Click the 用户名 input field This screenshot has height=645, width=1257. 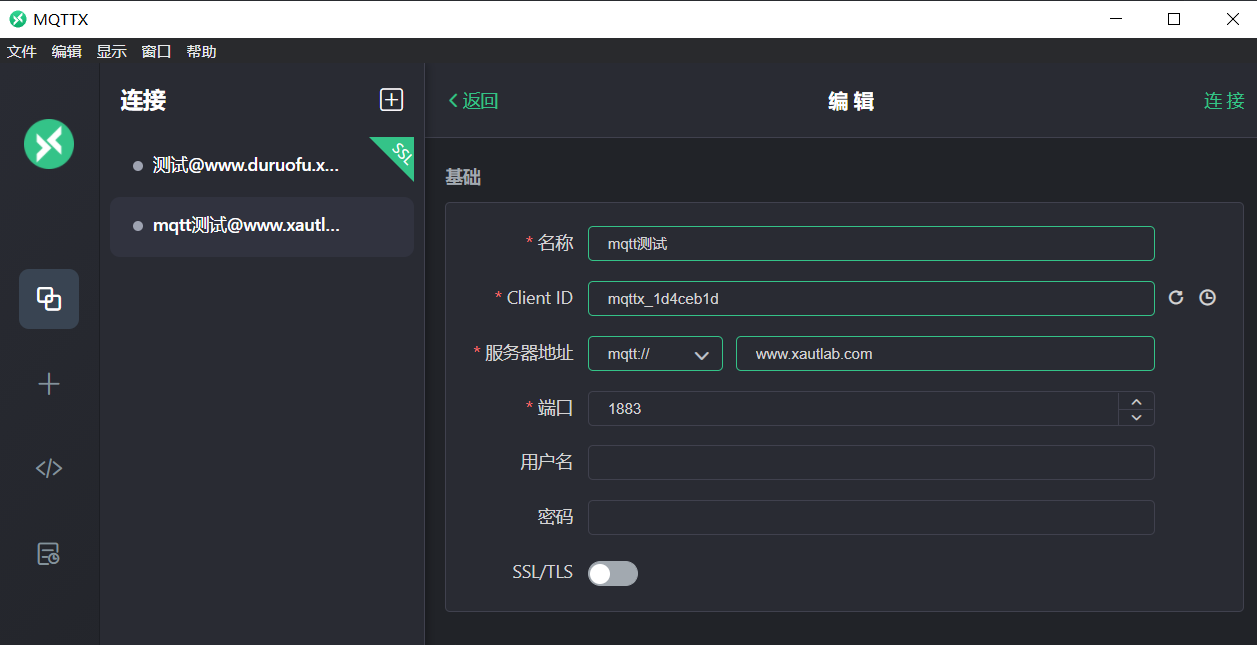click(870, 463)
